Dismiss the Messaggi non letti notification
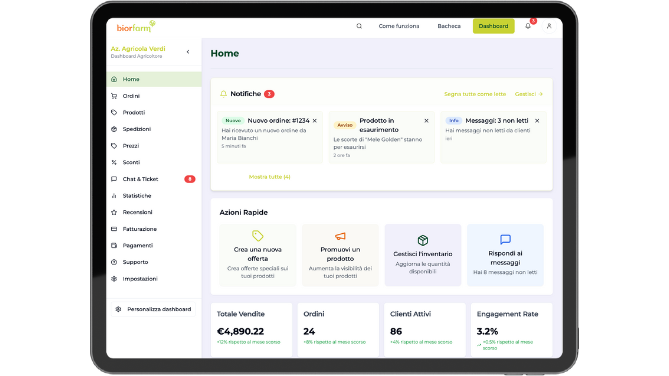This screenshot has height=376, width=669. coord(537,121)
